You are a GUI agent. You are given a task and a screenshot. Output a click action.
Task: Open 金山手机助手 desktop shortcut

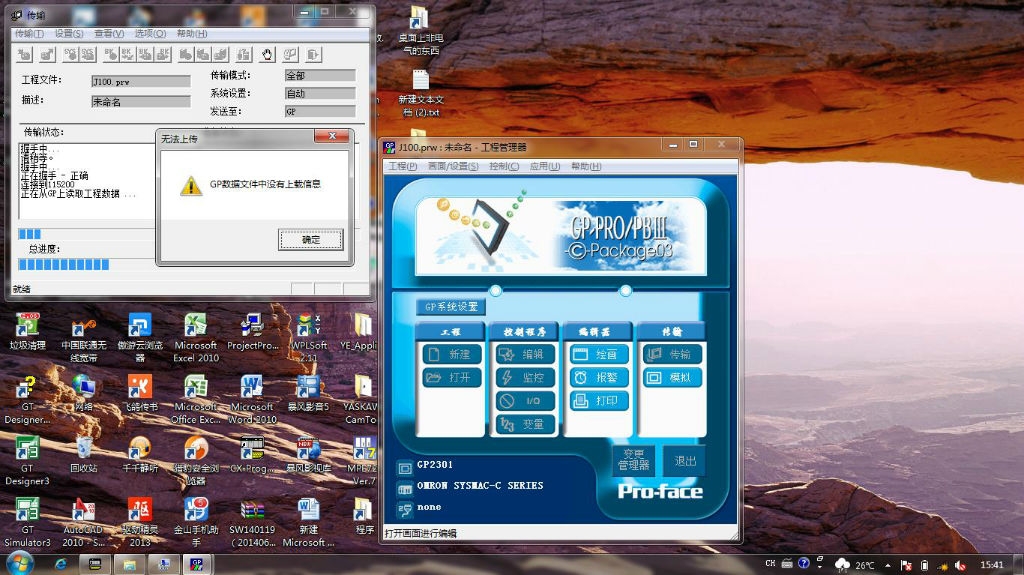[196, 523]
